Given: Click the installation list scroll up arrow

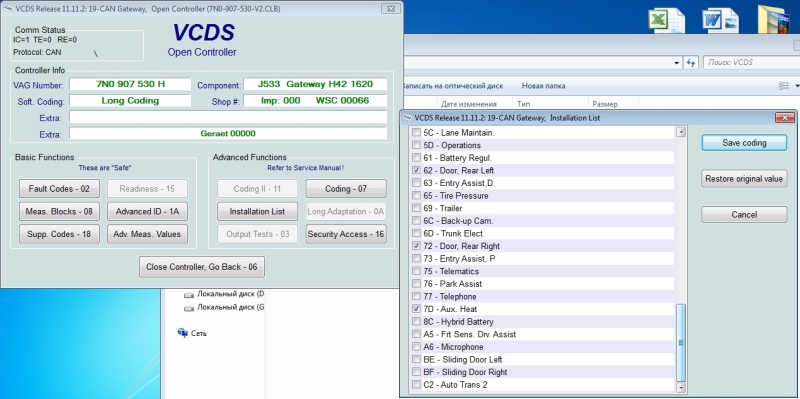Looking at the screenshot, I should click(681, 133).
